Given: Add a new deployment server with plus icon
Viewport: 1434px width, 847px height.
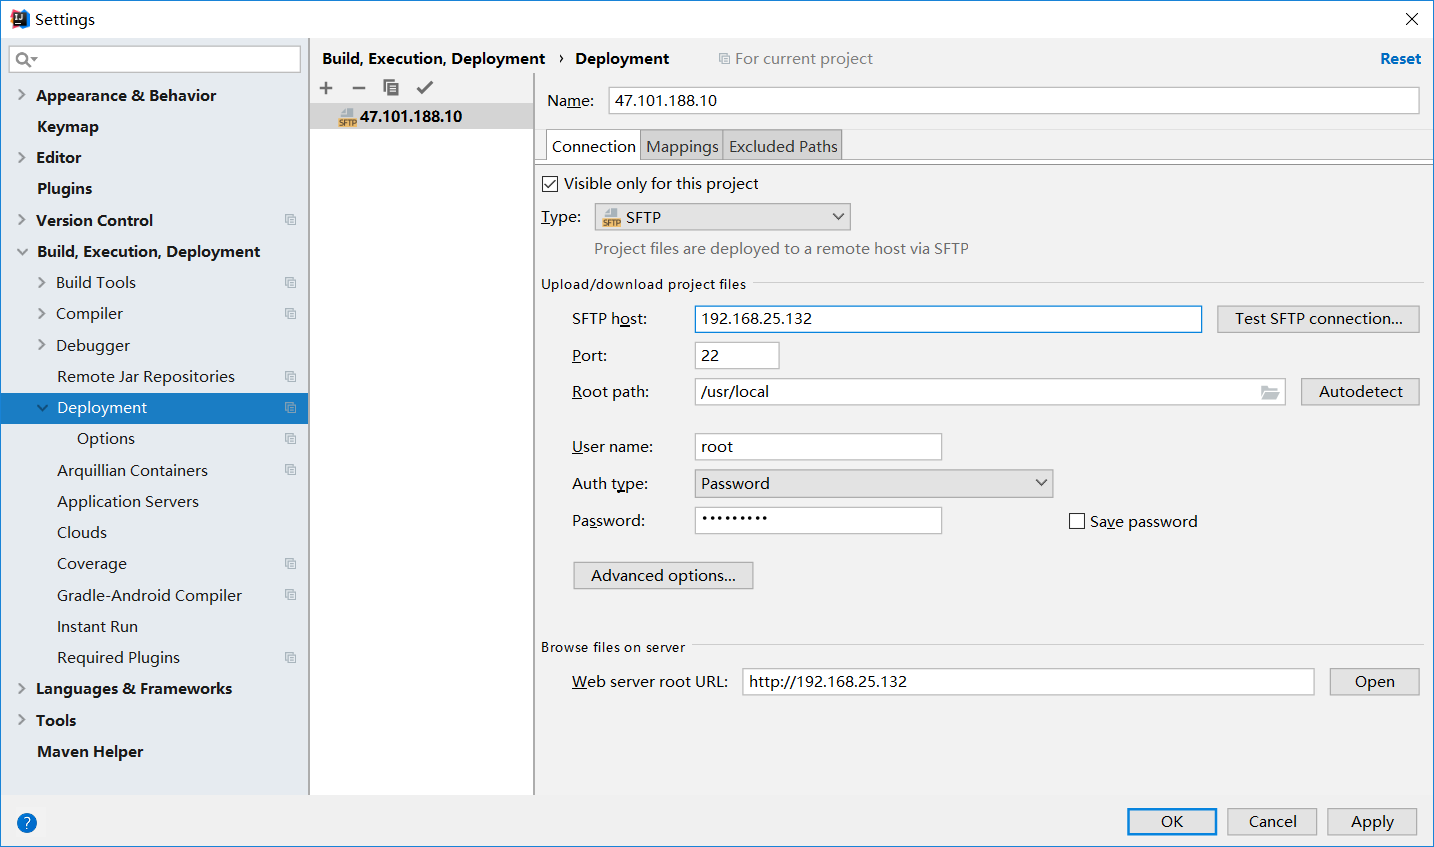Looking at the screenshot, I should 326,88.
